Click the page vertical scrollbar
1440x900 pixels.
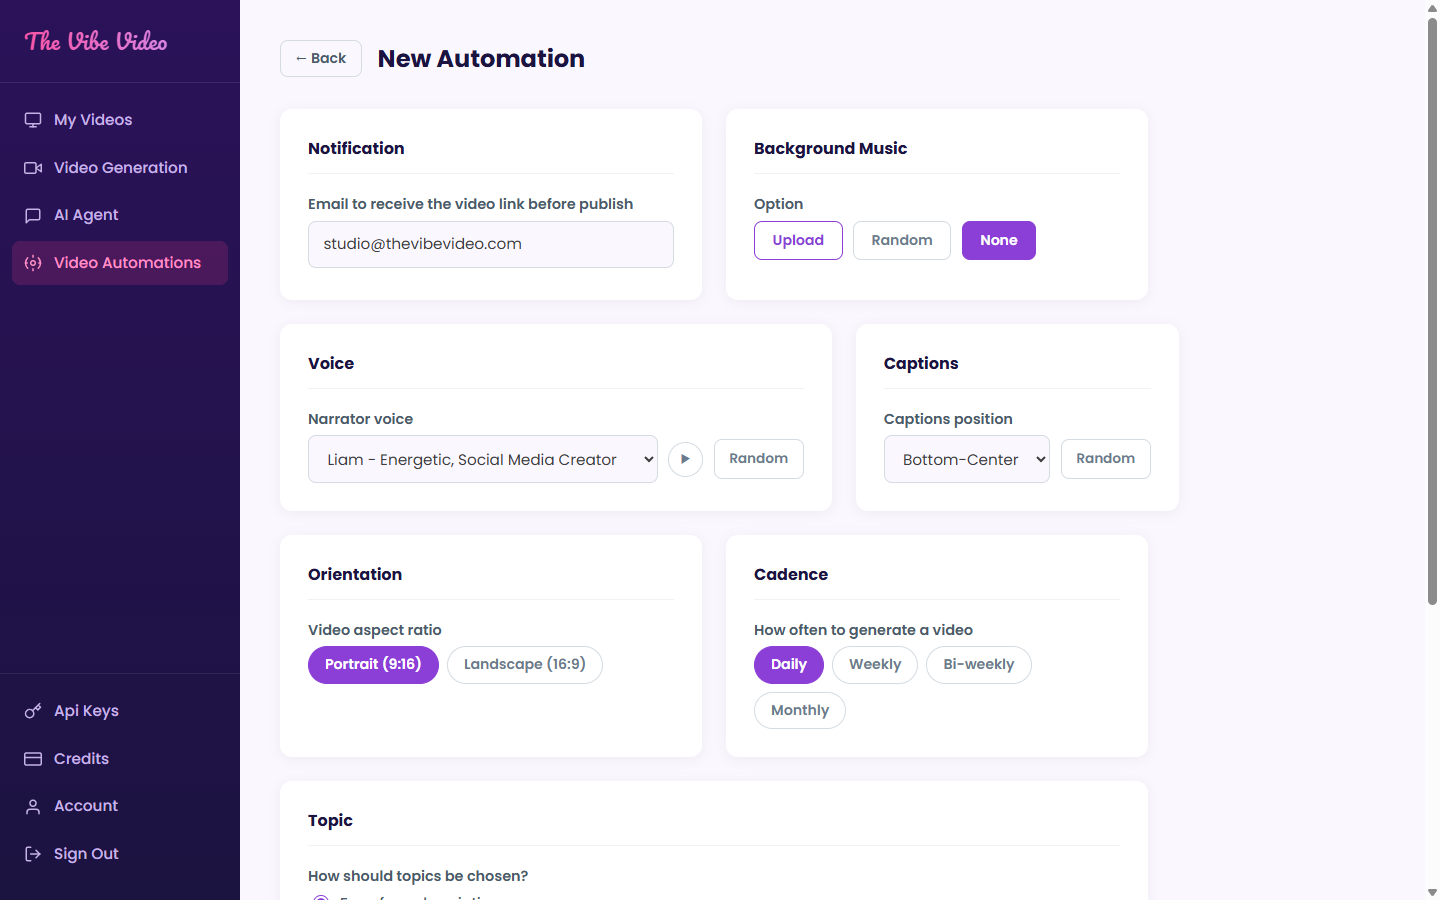(1432, 310)
